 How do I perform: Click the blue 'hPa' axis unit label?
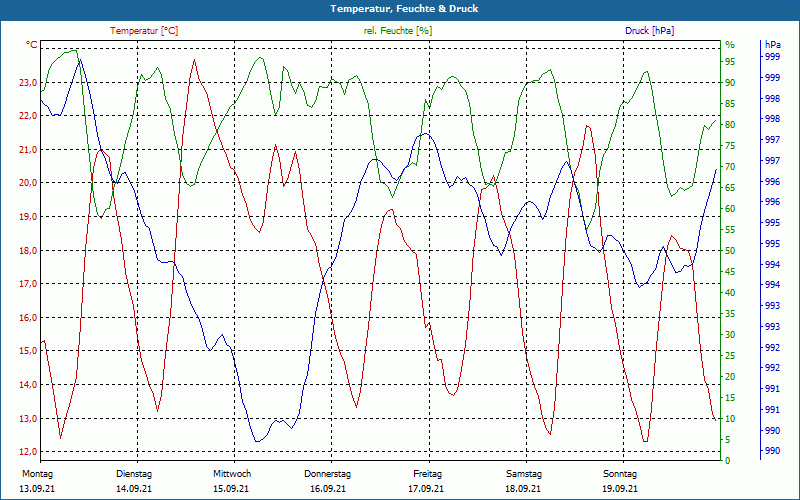pyautogui.click(x=772, y=45)
